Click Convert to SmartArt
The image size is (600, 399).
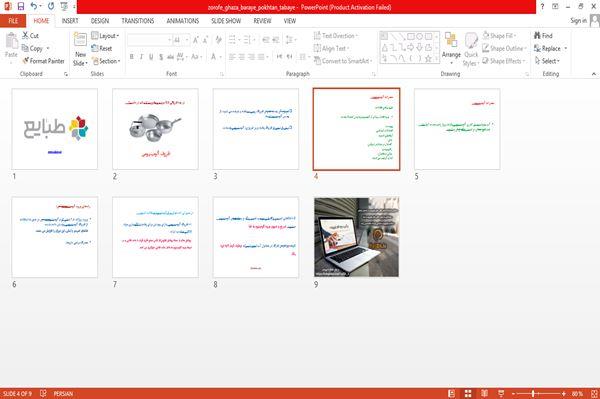coord(343,61)
